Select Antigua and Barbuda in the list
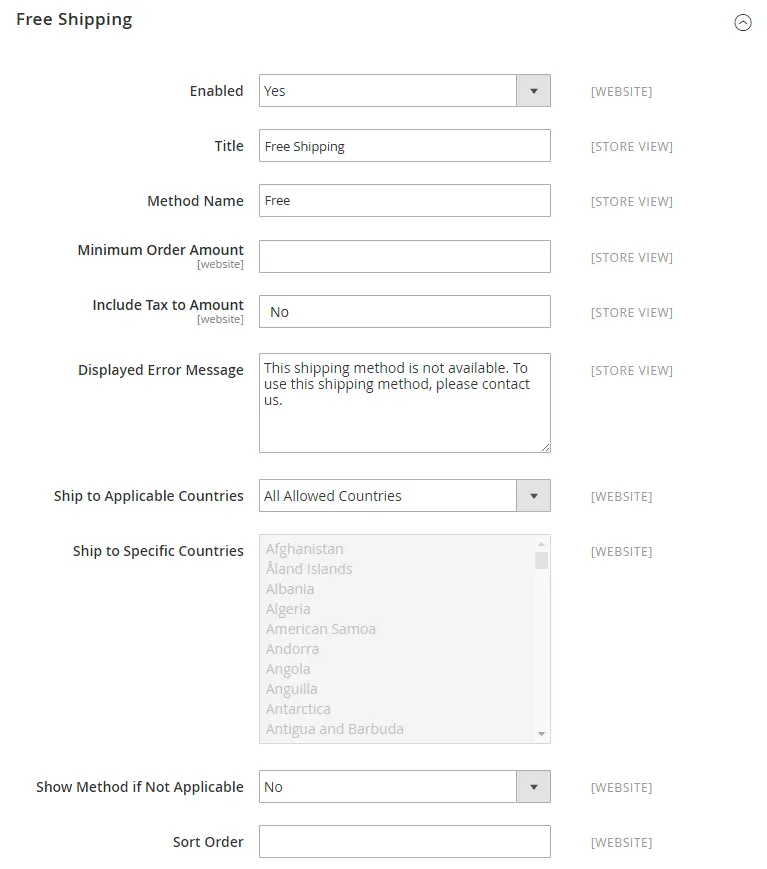Screen dimensions: 767x869 (334, 728)
